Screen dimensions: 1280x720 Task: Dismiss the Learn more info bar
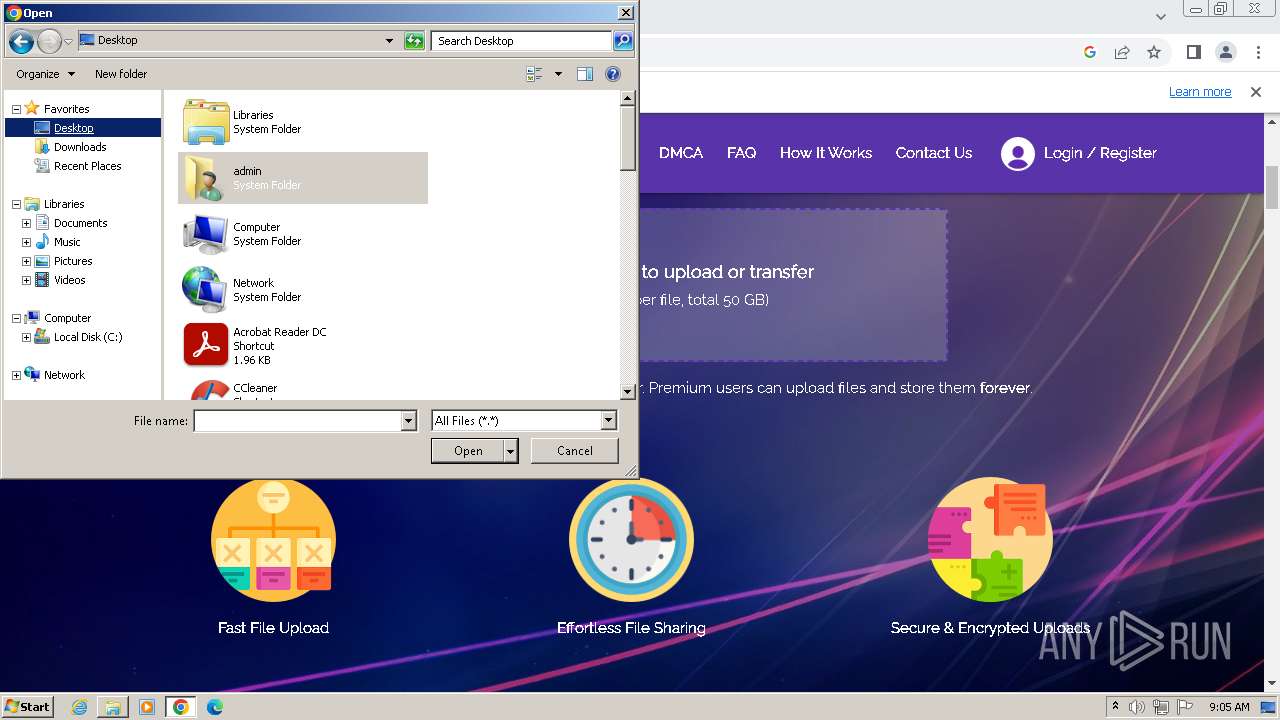1256,92
